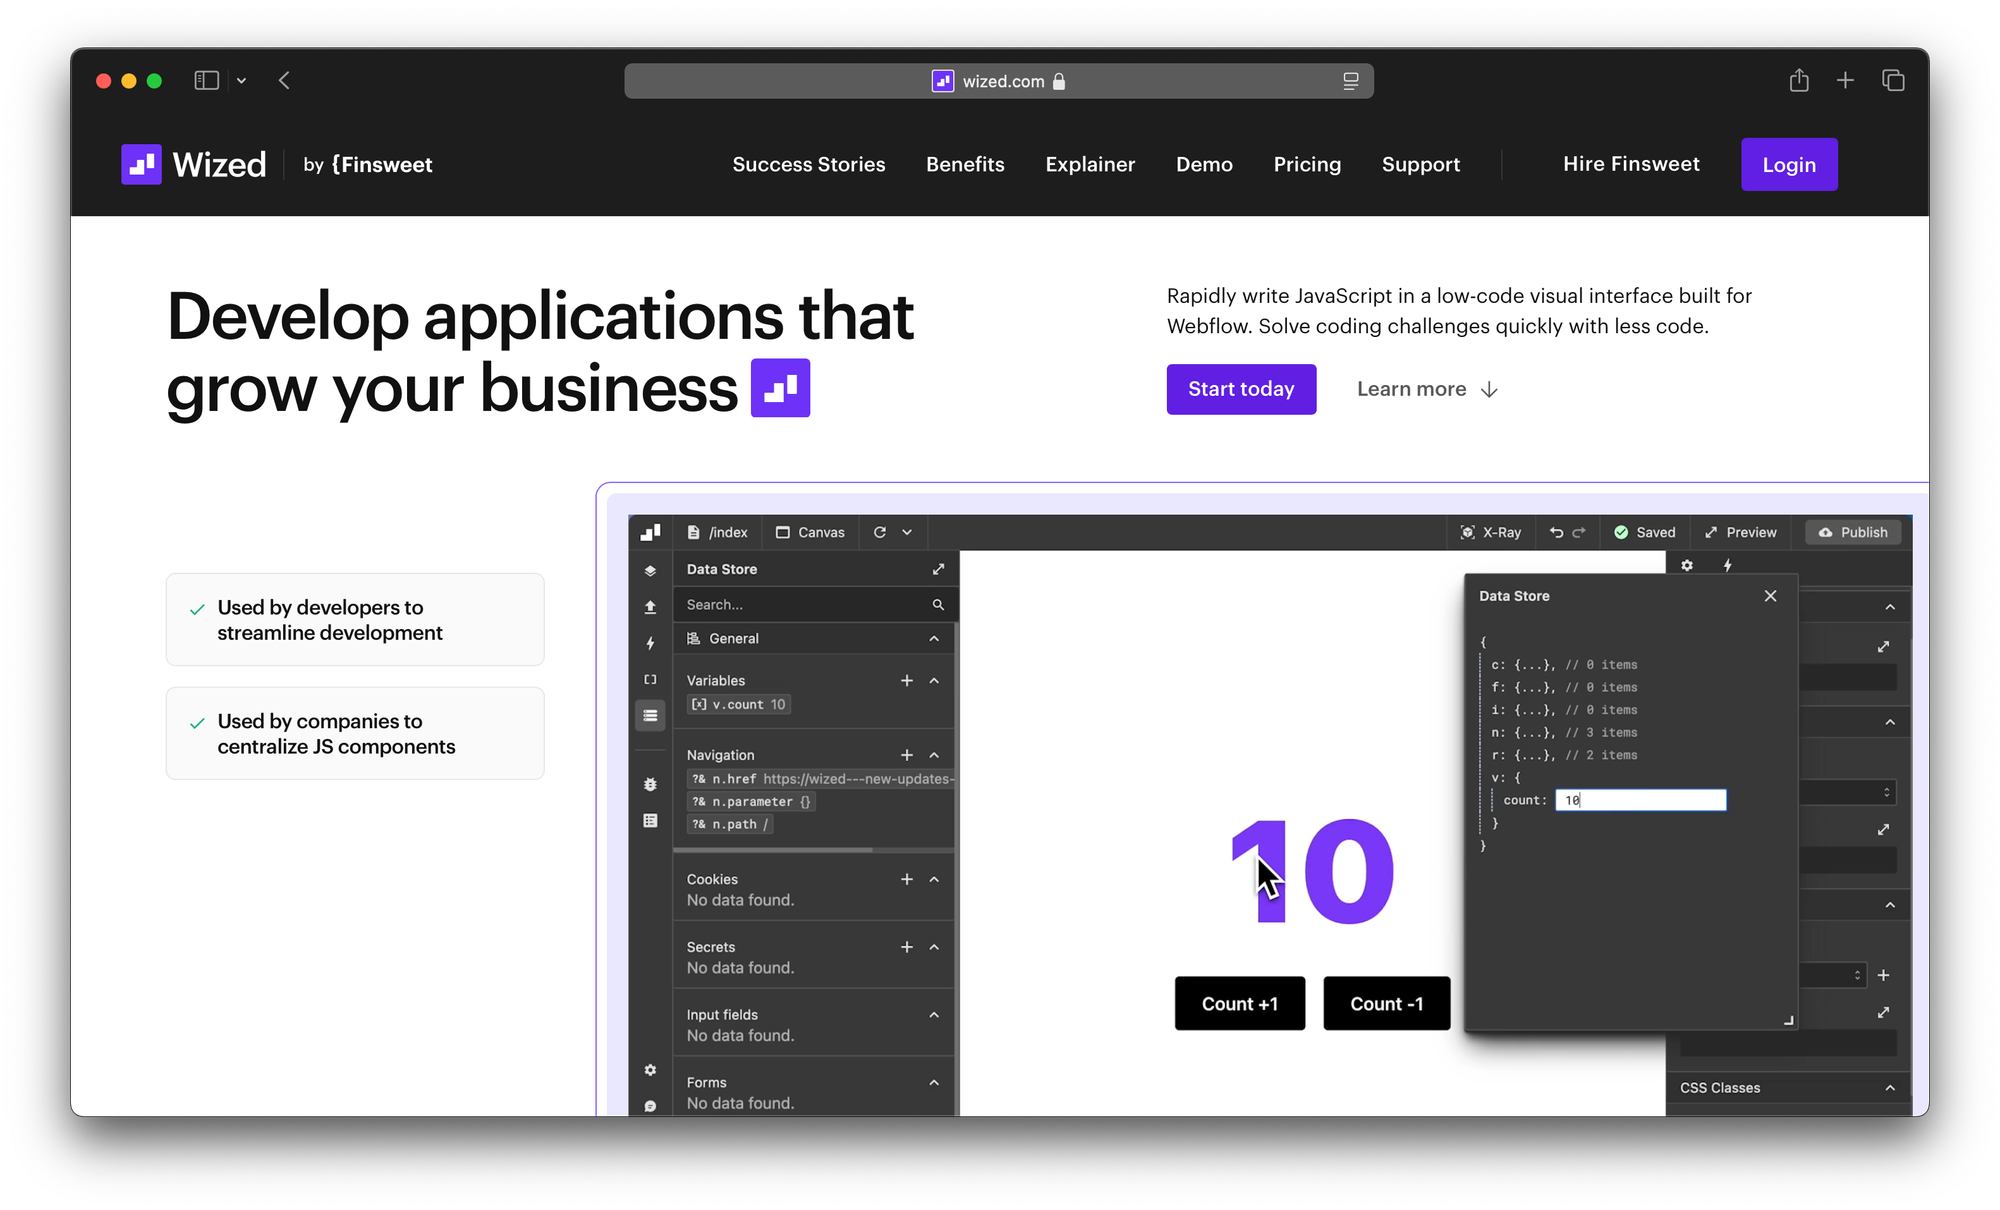The width and height of the screenshot is (2000, 1210).
Task: Collapse the General section
Action: pyautogui.click(x=934, y=638)
